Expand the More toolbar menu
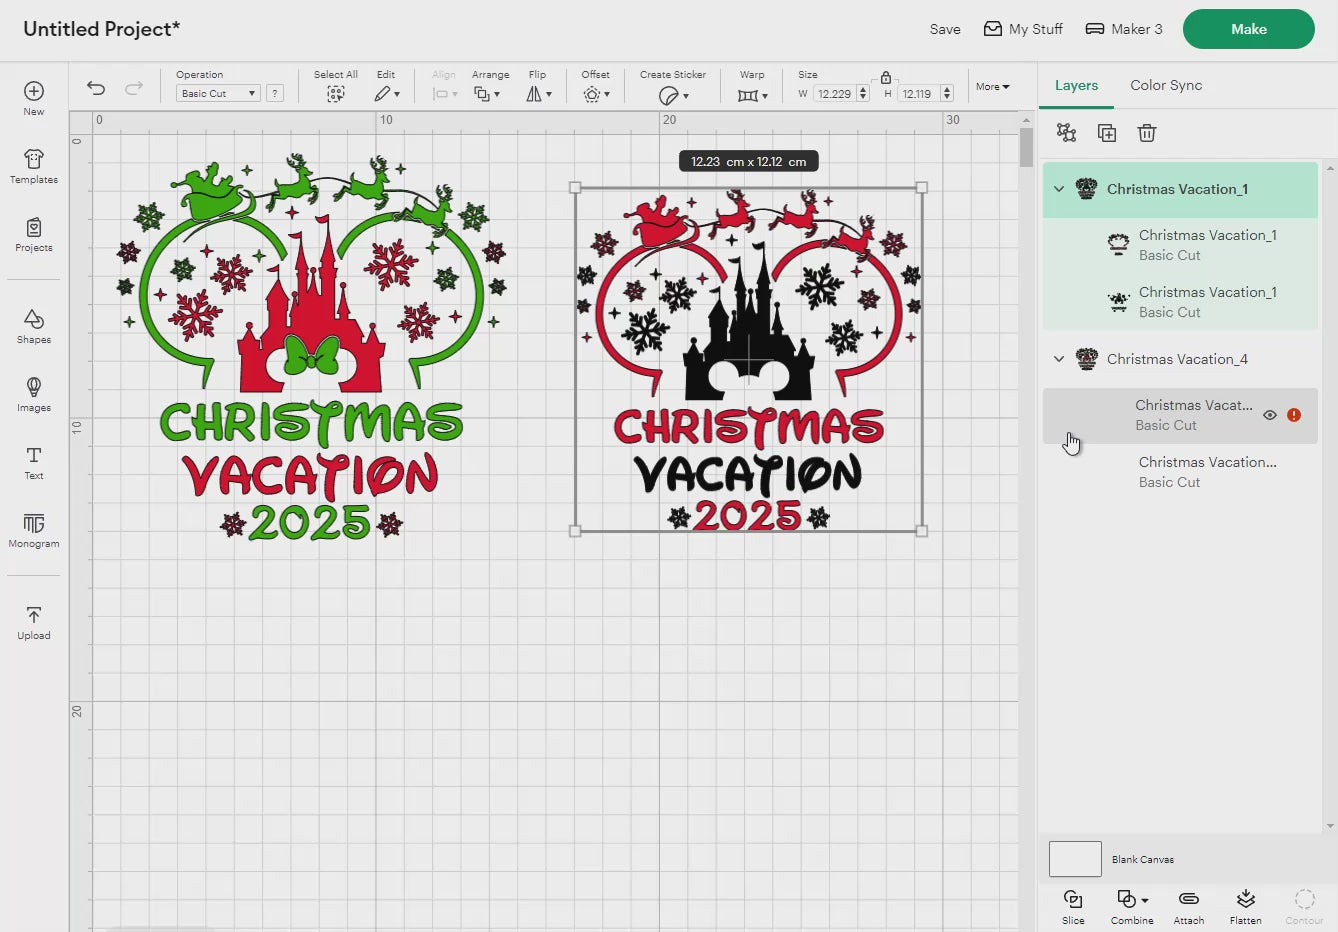The width and height of the screenshot is (1338, 932). point(993,87)
